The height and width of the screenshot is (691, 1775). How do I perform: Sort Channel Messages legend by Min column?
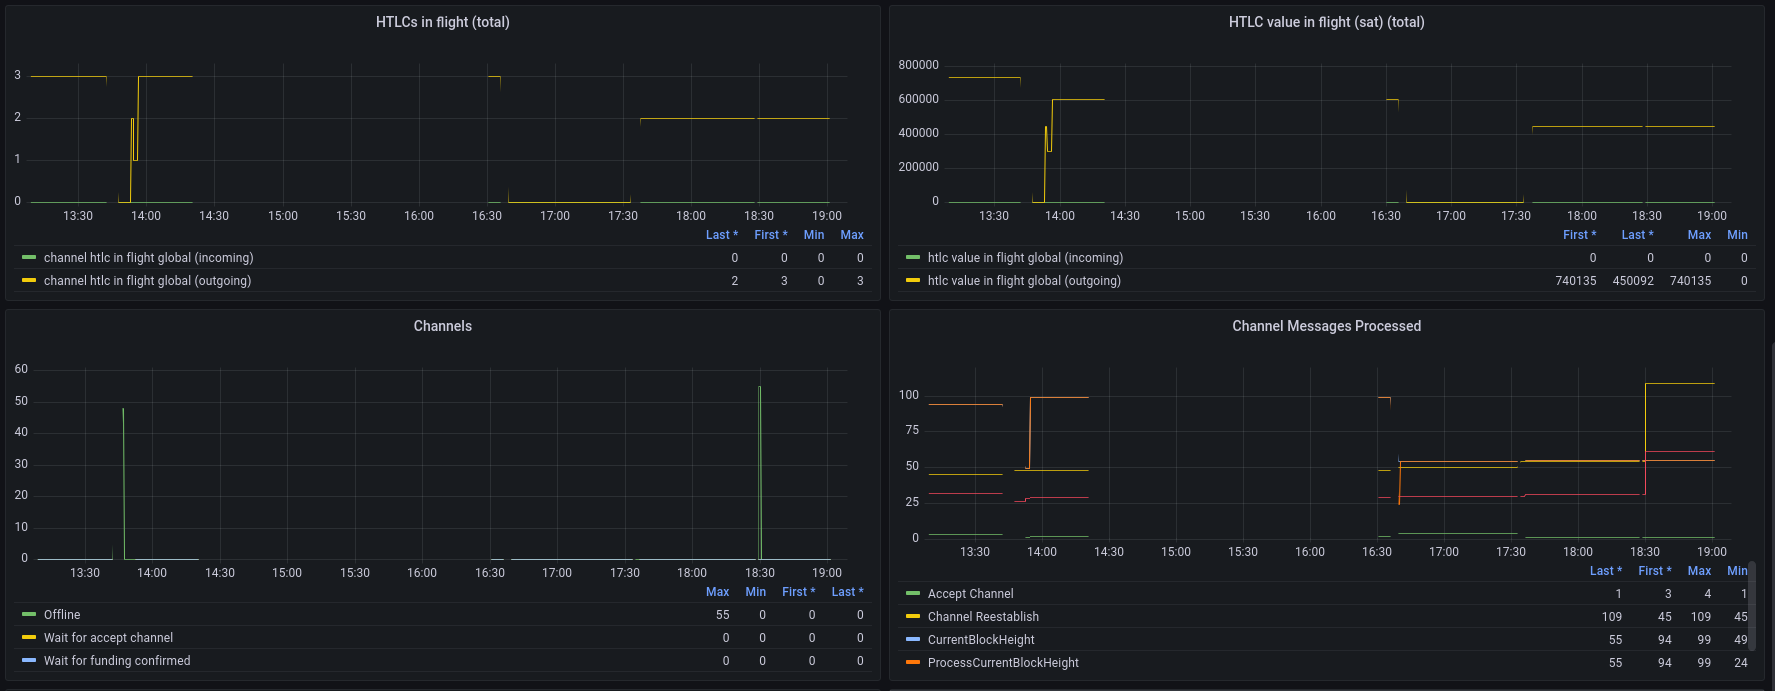(x=1737, y=571)
